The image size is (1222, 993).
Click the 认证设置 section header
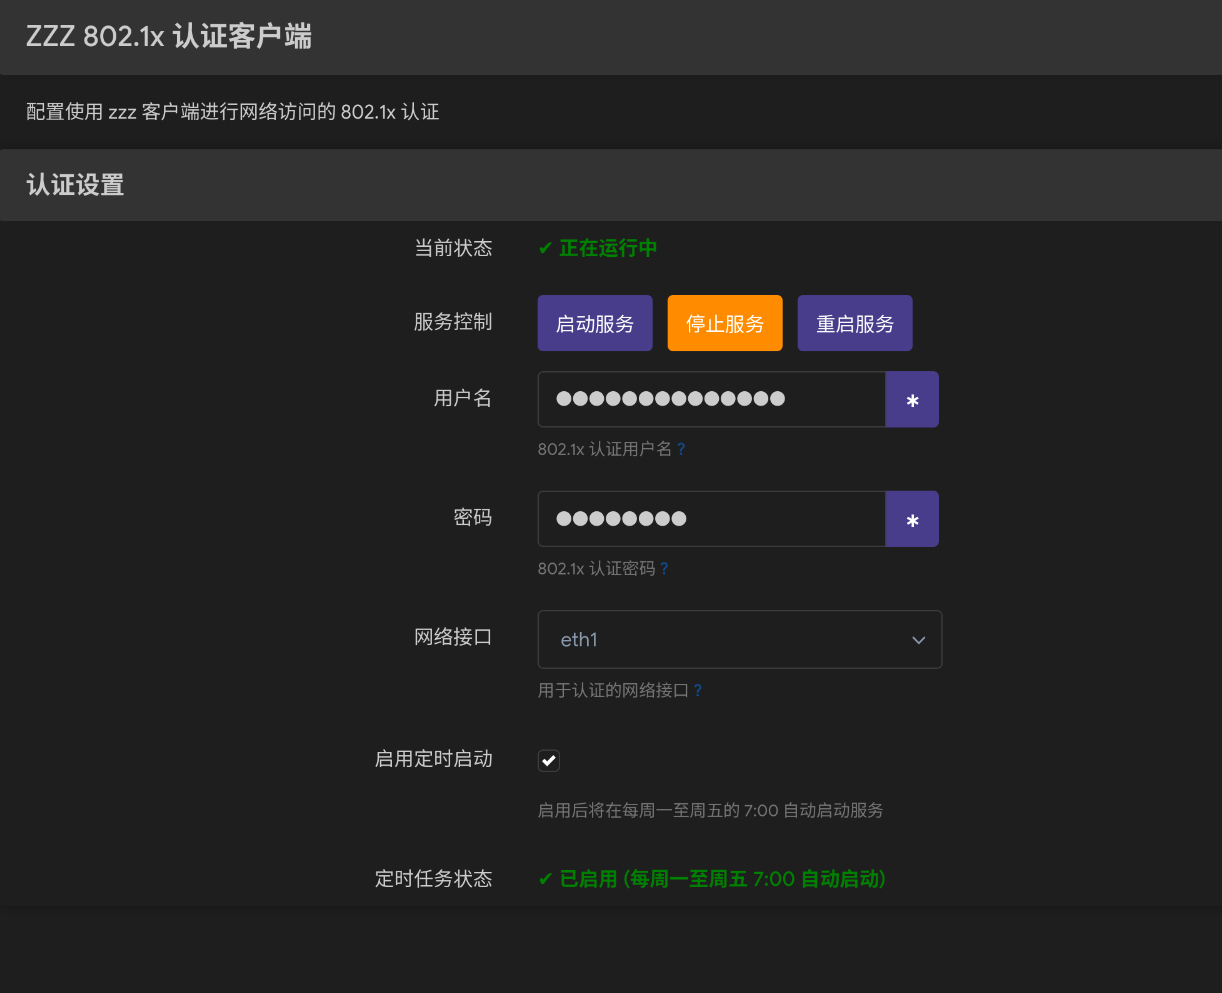click(x=75, y=185)
